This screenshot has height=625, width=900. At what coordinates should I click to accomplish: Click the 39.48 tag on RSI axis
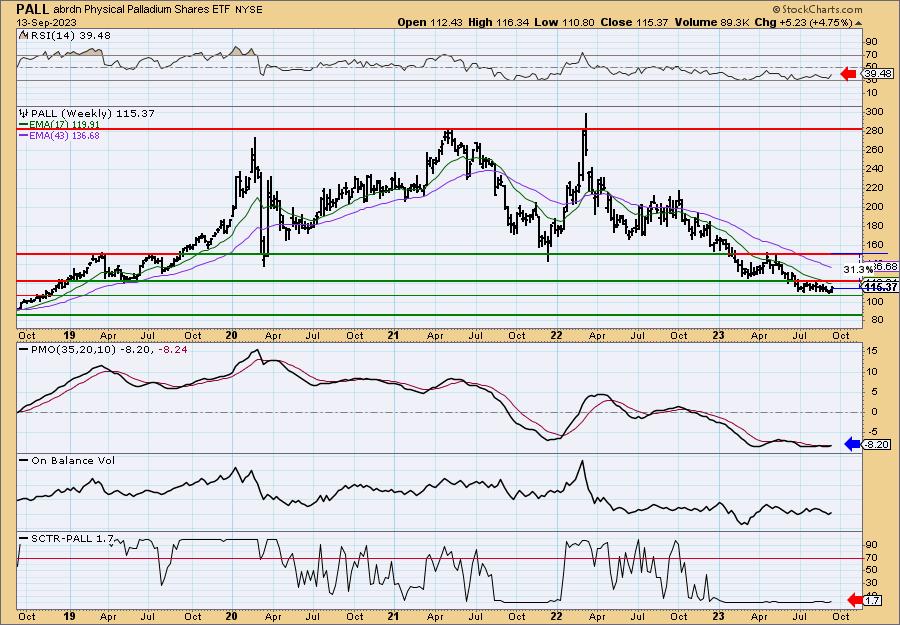click(x=878, y=73)
